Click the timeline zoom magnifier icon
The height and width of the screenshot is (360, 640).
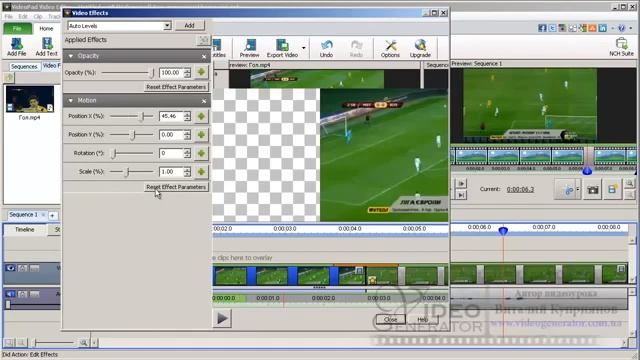(83, 343)
